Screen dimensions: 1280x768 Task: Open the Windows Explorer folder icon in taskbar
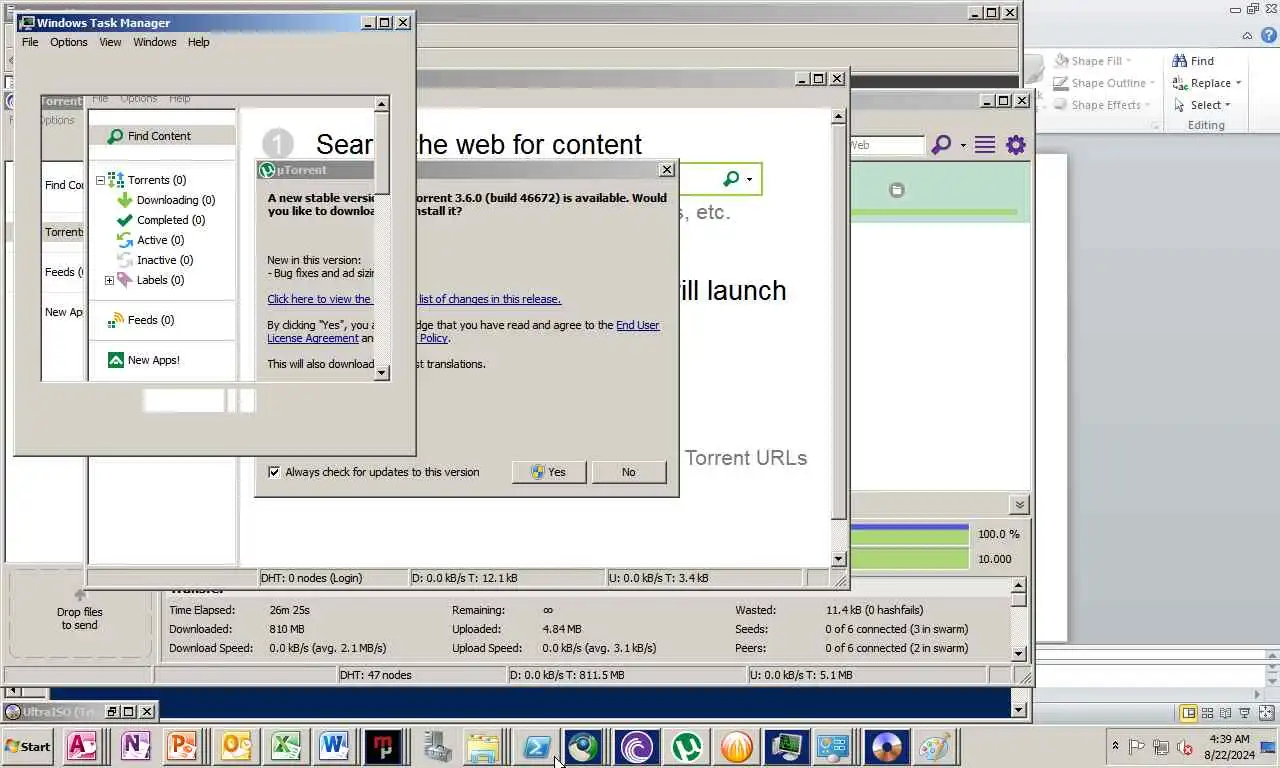pyautogui.click(x=482, y=746)
